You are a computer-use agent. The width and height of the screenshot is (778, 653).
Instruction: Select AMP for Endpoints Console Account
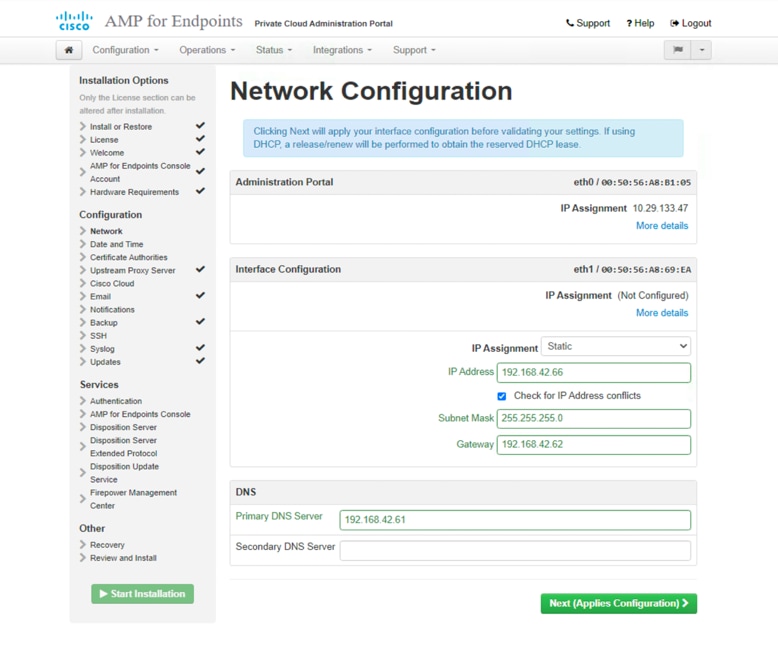coord(140,172)
